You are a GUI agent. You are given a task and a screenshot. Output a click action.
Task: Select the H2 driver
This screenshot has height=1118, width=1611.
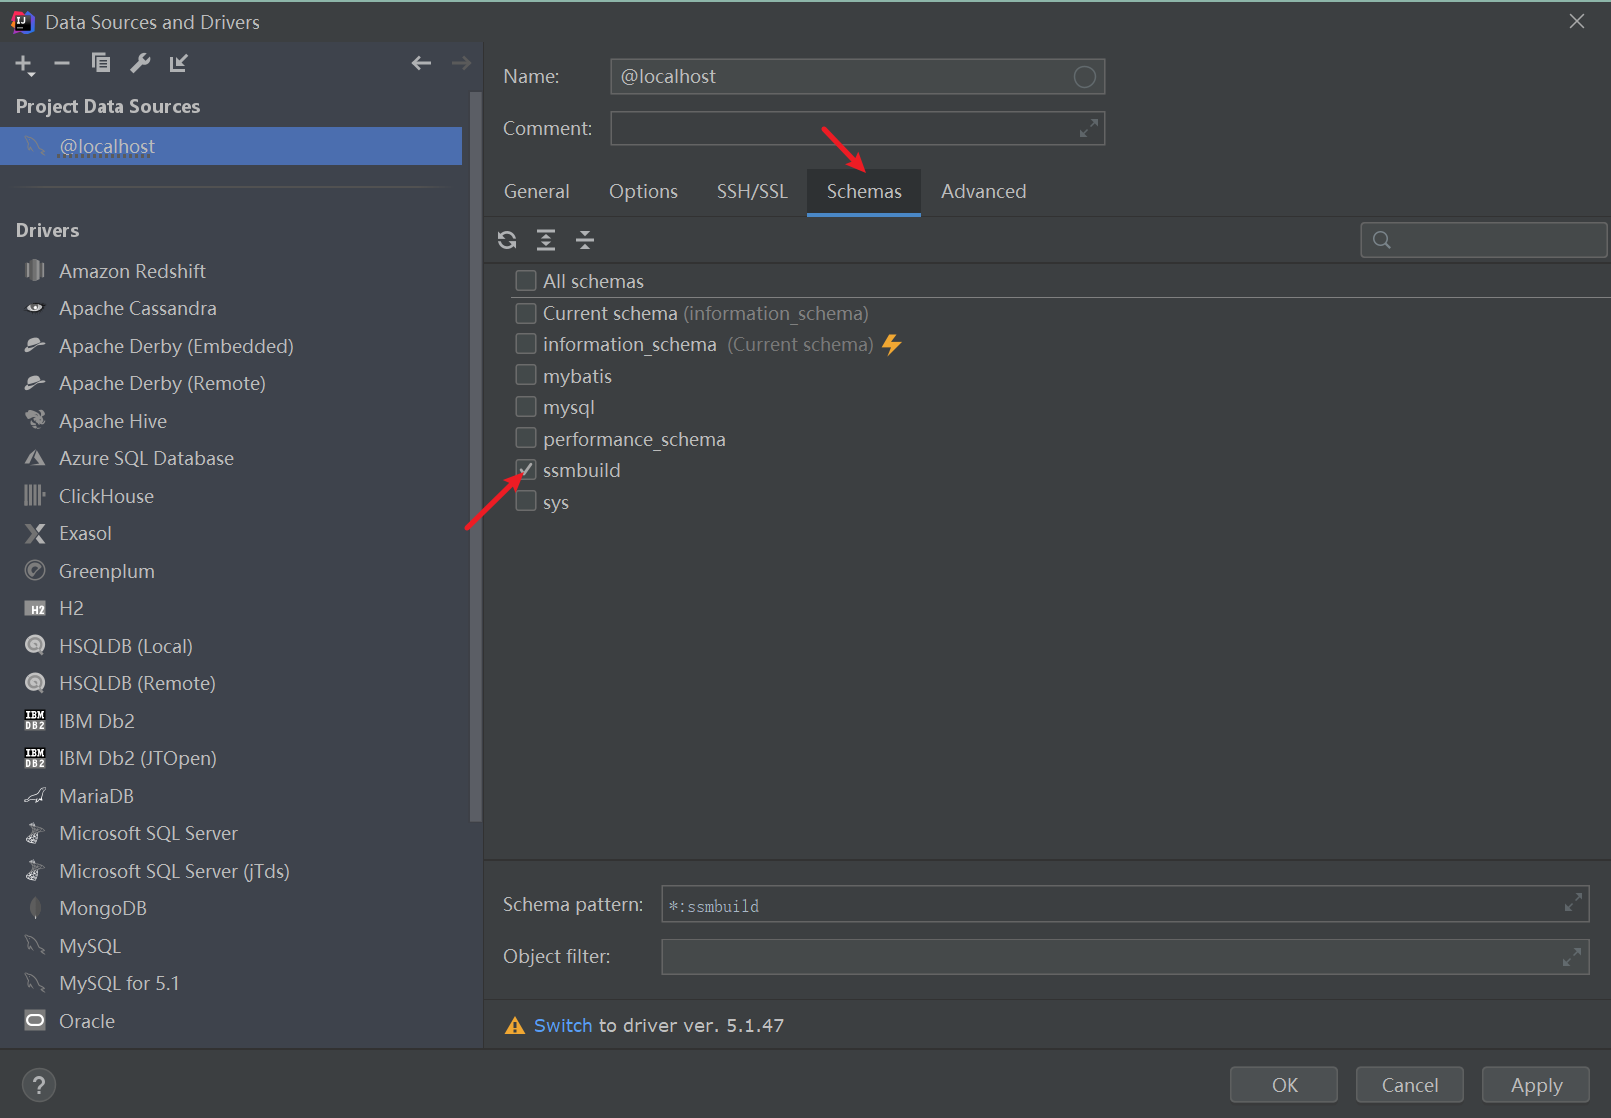pyautogui.click(x=231, y=609)
